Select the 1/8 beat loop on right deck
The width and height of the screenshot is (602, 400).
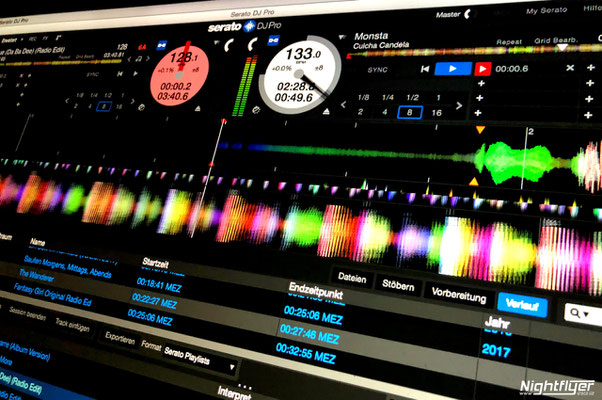point(363,98)
